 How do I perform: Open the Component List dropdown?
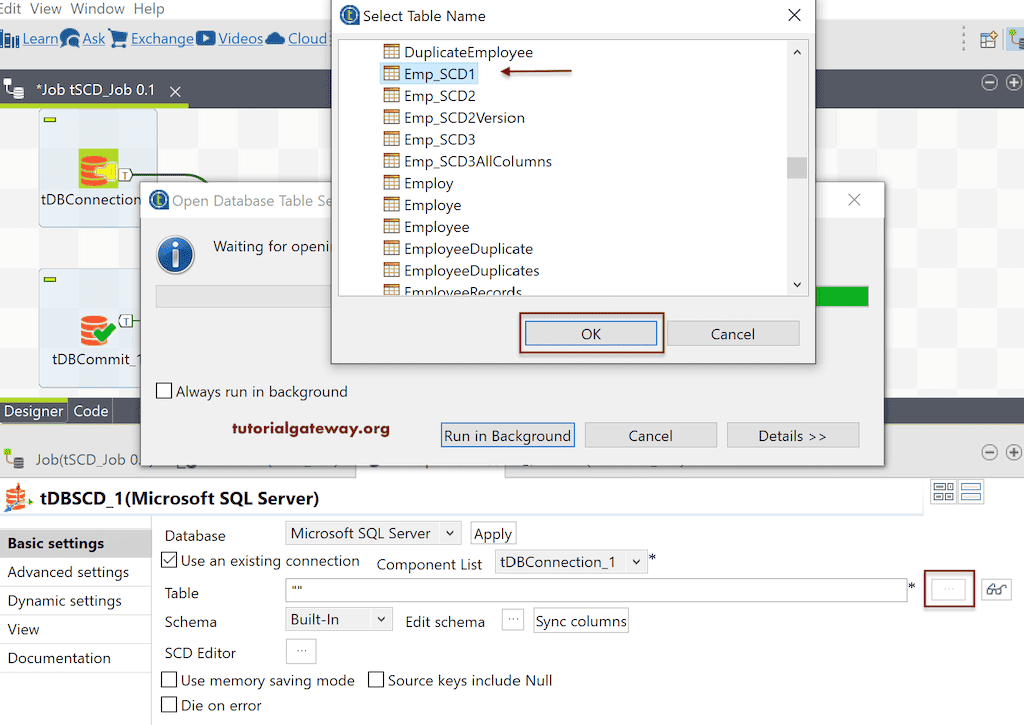click(571, 563)
